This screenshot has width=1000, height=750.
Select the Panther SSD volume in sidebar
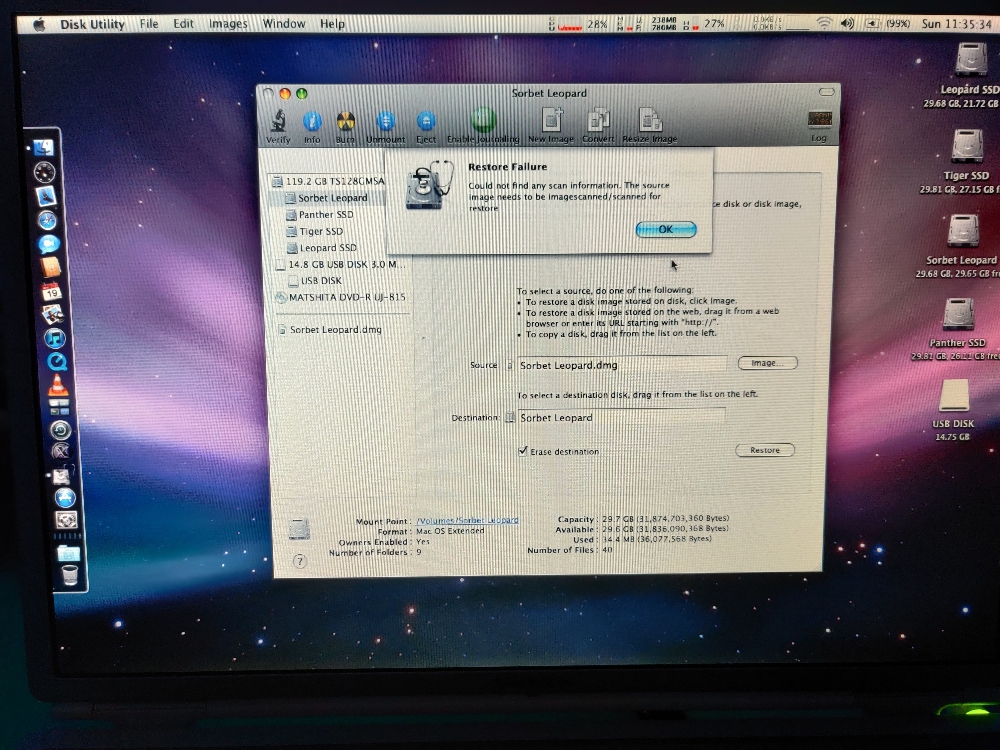pyautogui.click(x=320, y=215)
